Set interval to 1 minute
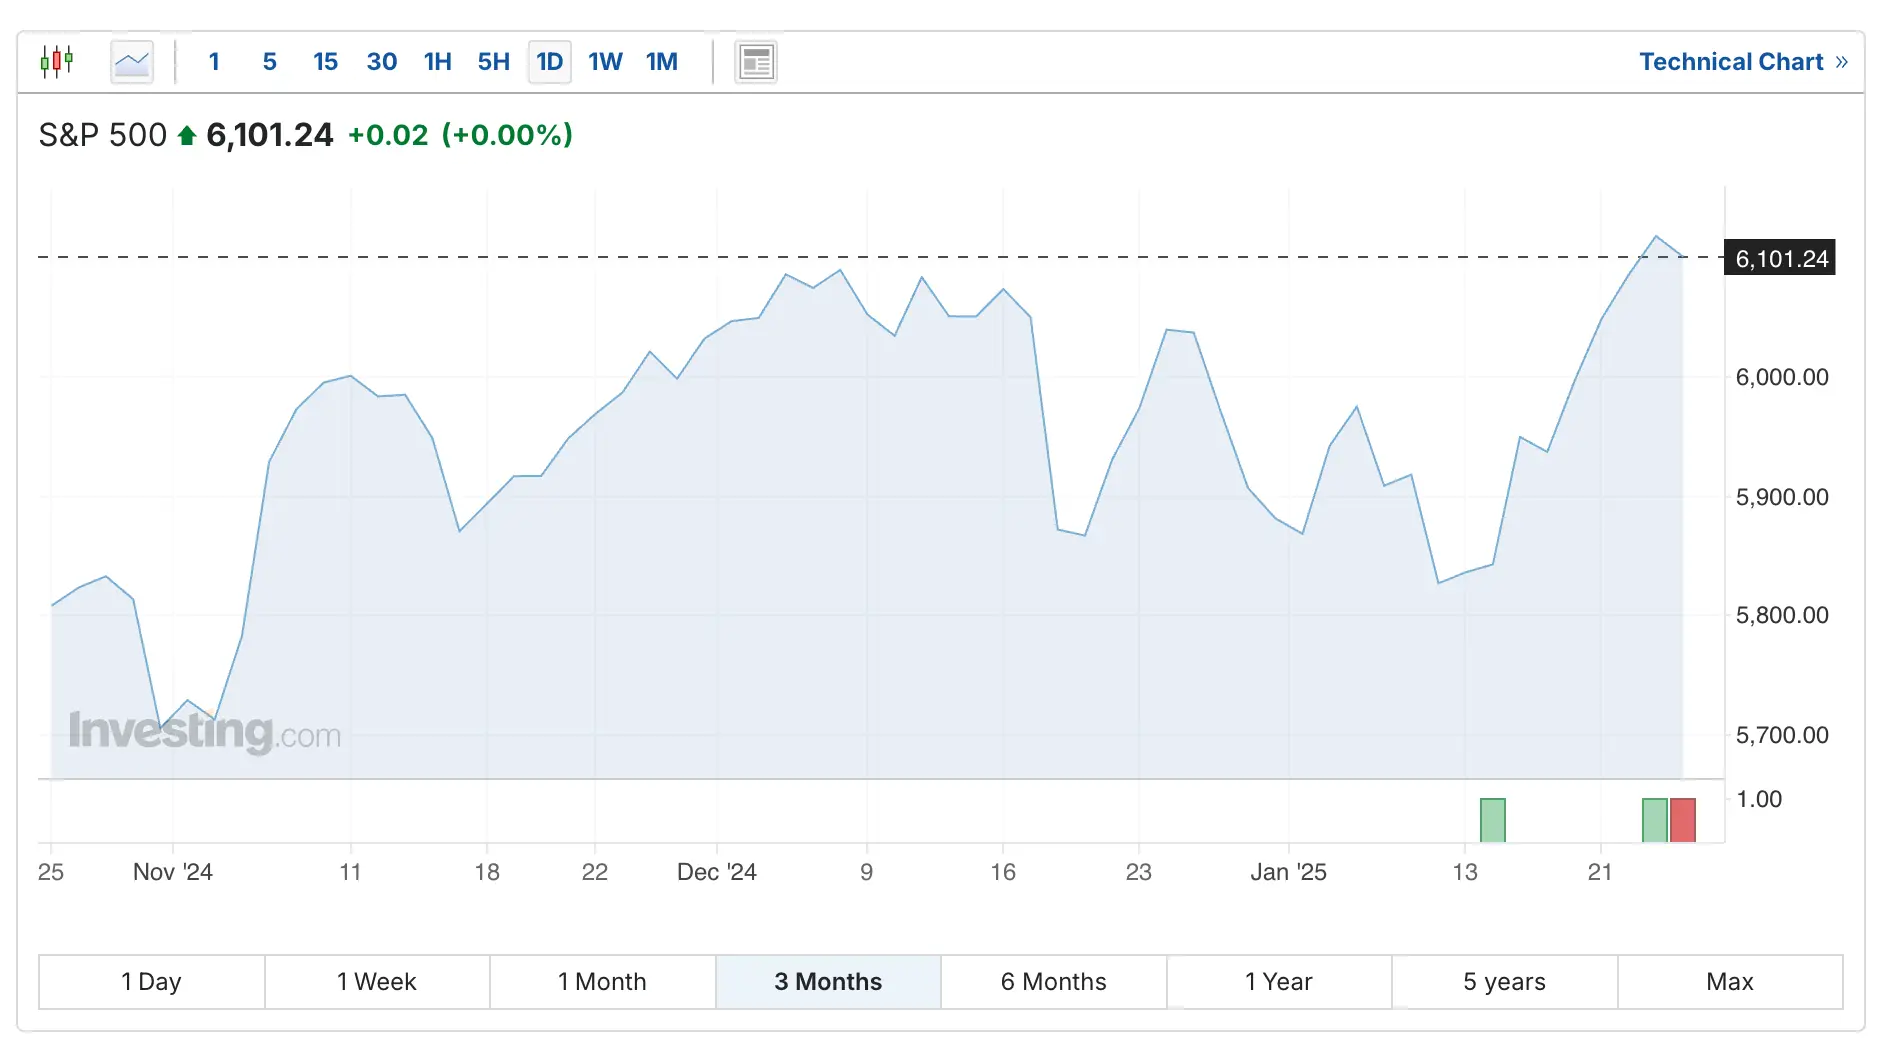 click(214, 62)
